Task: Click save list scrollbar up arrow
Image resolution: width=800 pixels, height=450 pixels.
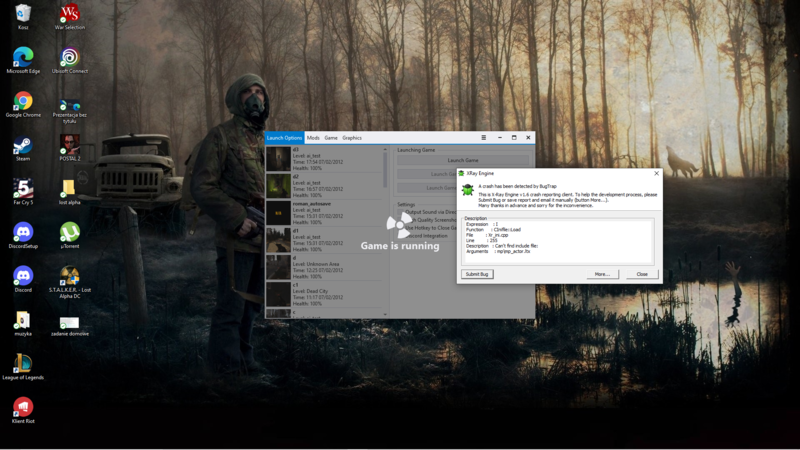Action: [385, 149]
